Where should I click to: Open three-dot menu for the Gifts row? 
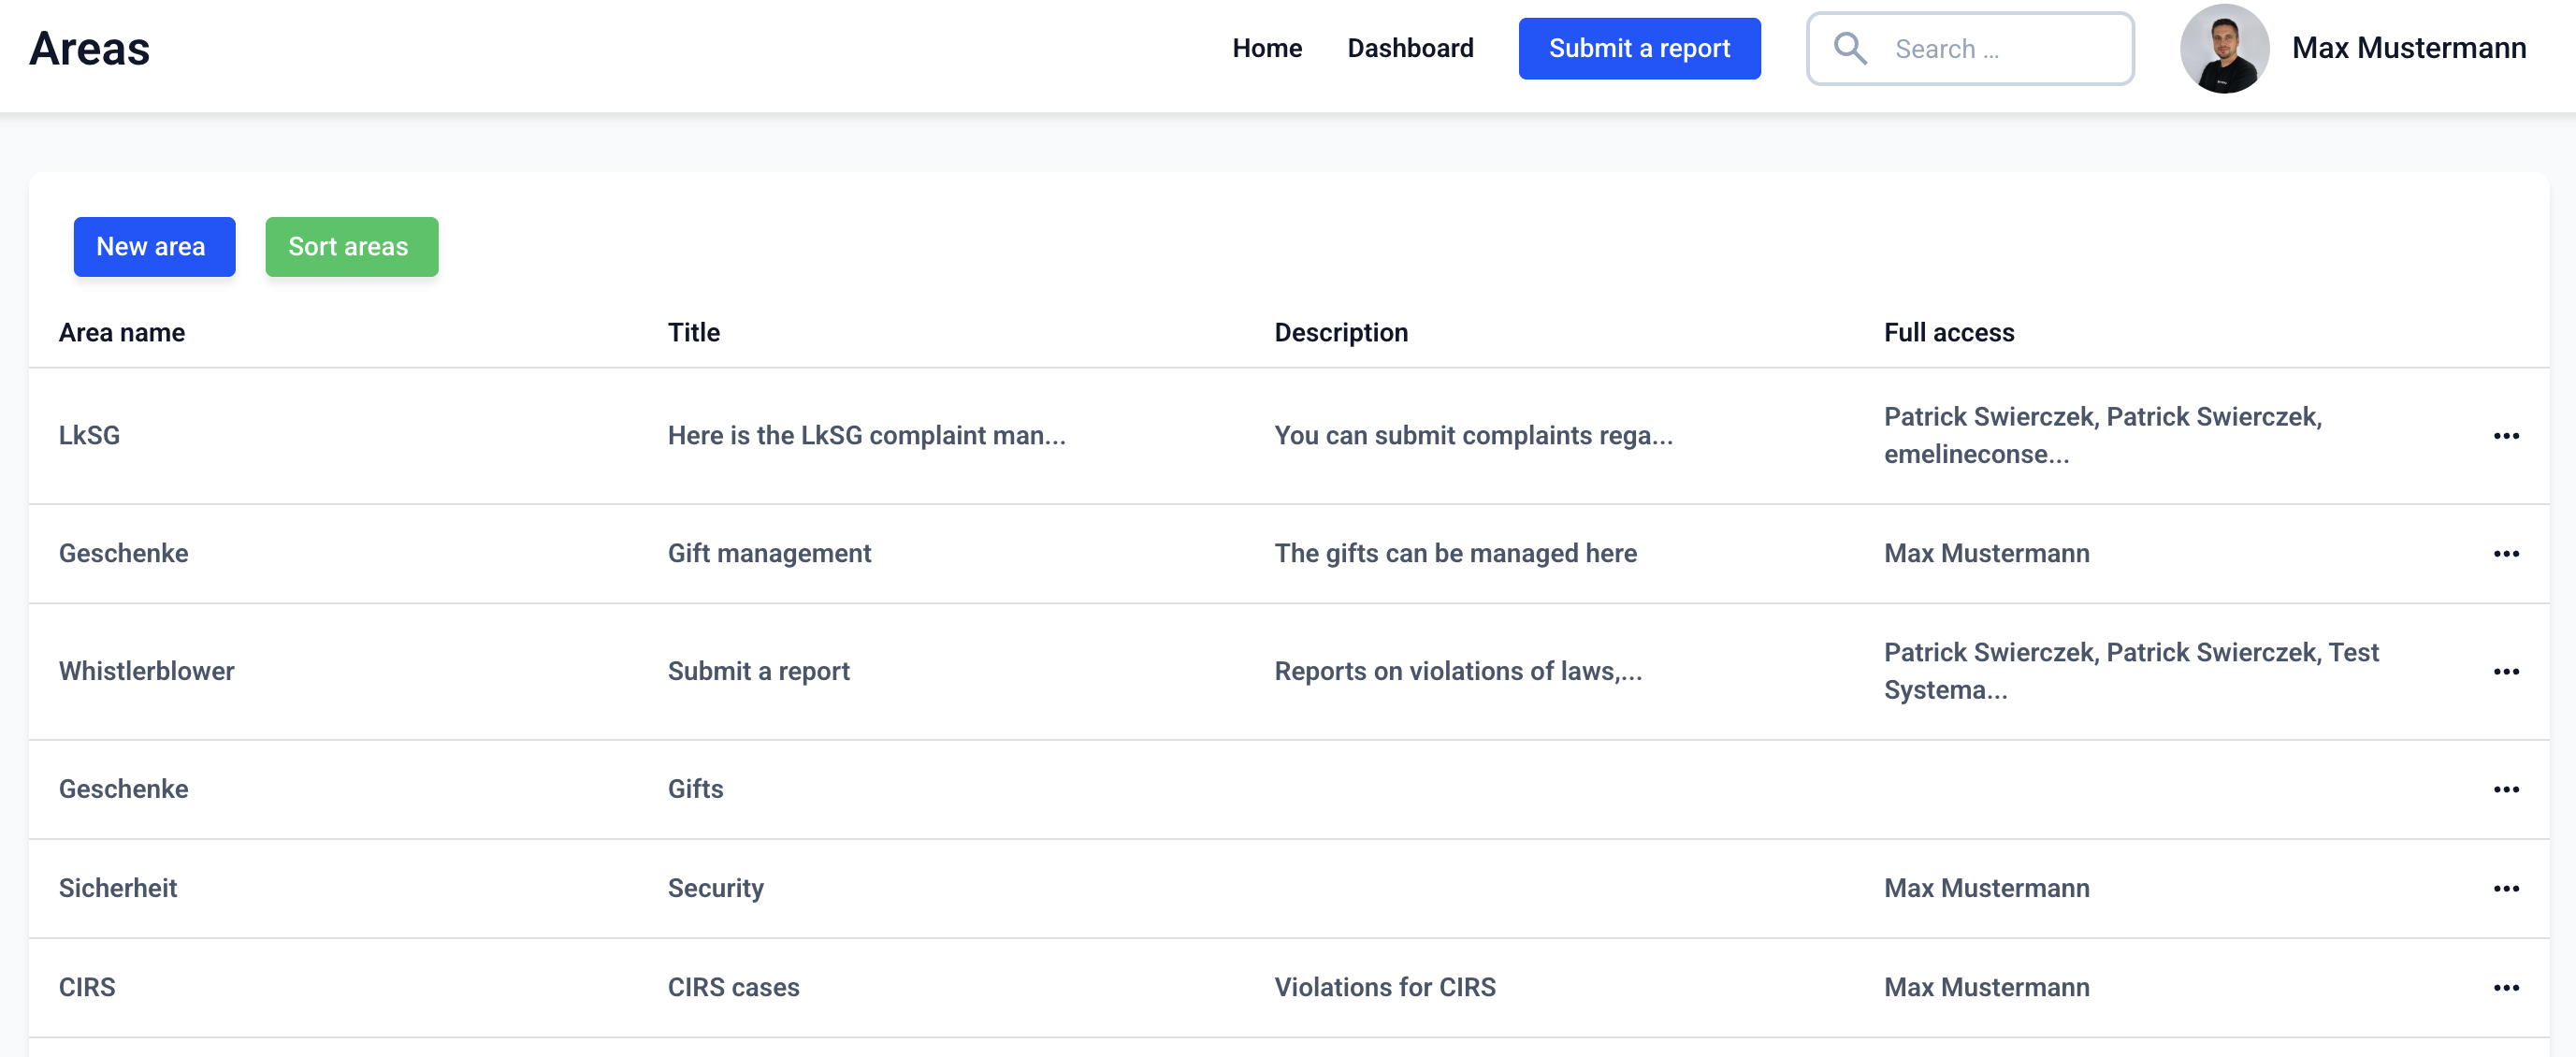pyautogui.click(x=2505, y=790)
